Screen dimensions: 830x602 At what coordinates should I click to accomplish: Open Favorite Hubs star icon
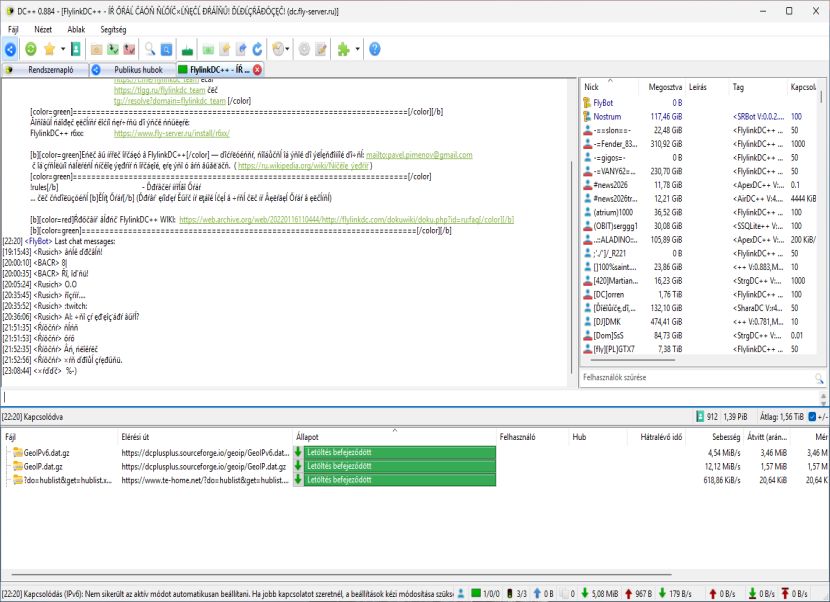click(x=49, y=49)
